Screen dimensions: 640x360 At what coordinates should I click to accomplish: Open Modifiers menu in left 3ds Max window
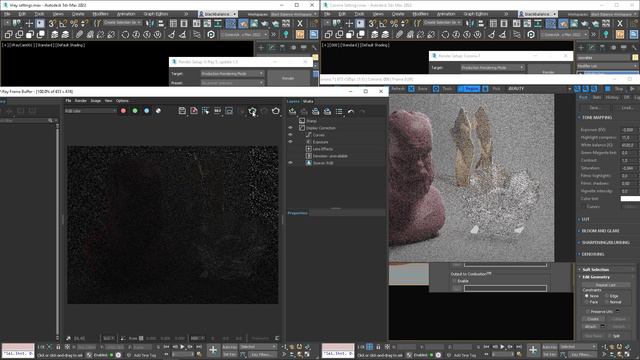pos(100,14)
